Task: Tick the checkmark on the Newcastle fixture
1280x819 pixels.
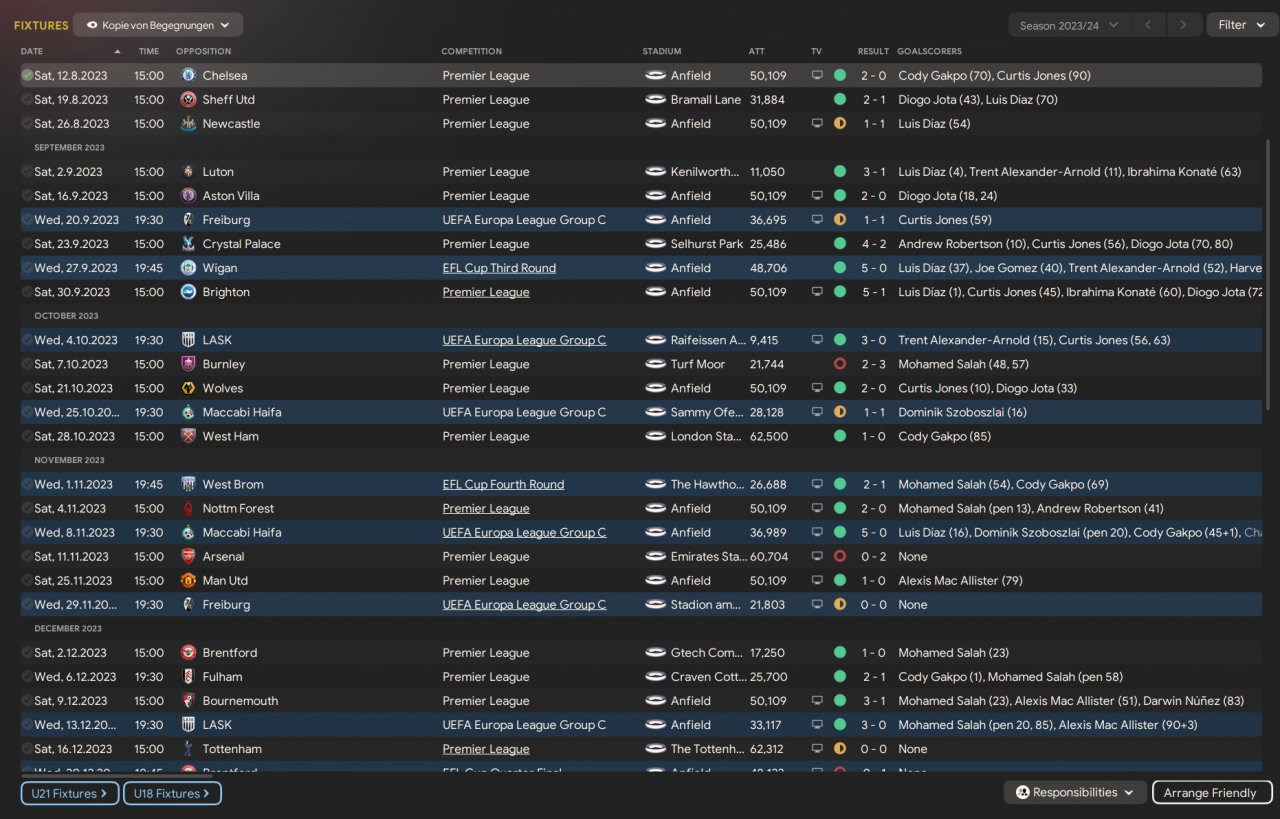Action: (x=27, y=123)
